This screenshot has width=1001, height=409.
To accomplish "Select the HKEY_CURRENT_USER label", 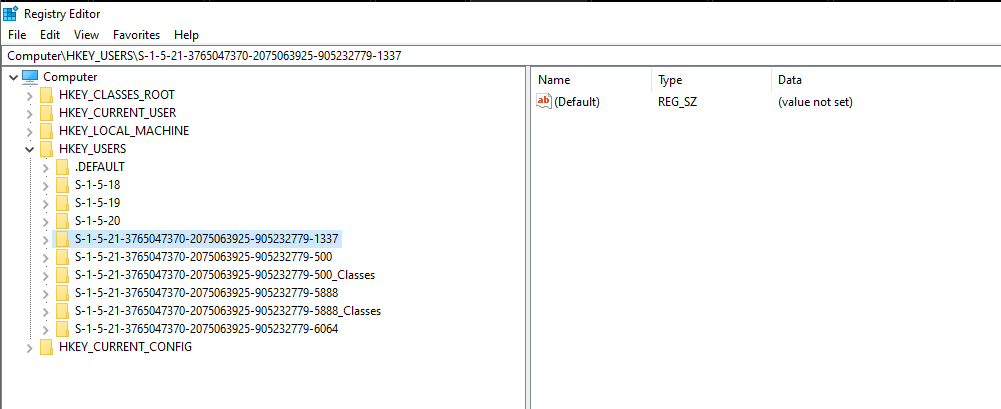I will 117,113.
